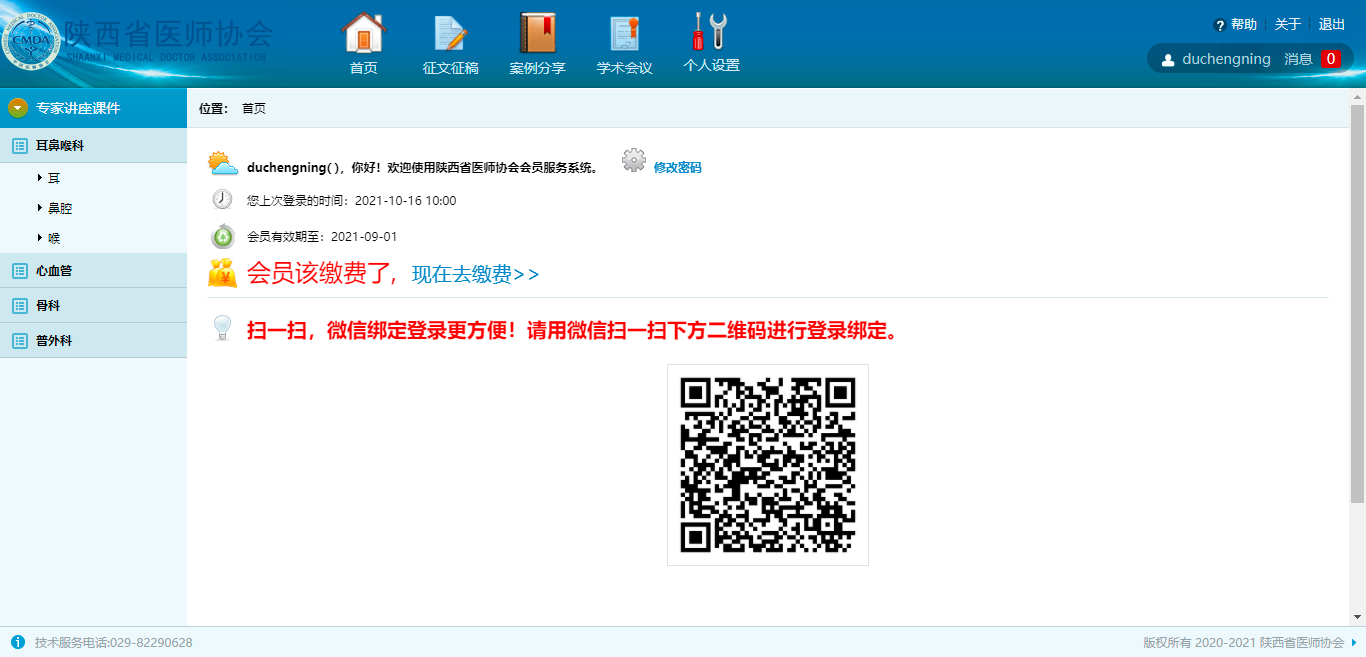Click the weather sun-cloud greeting icon
The image size is (1366, 657).
(x=222, y=164)
